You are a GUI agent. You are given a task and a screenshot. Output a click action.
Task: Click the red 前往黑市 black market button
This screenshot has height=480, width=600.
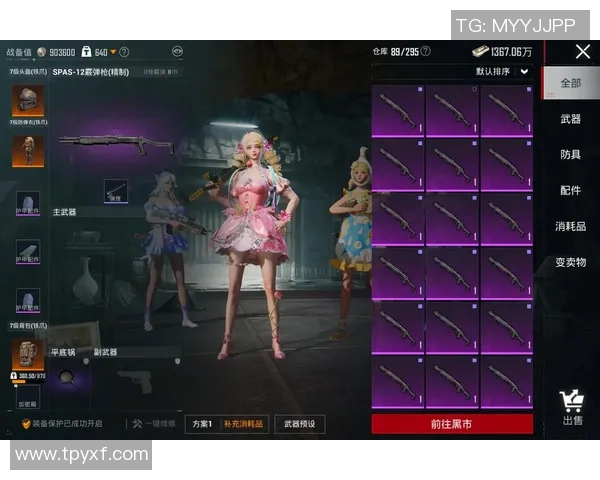(452, 424)
